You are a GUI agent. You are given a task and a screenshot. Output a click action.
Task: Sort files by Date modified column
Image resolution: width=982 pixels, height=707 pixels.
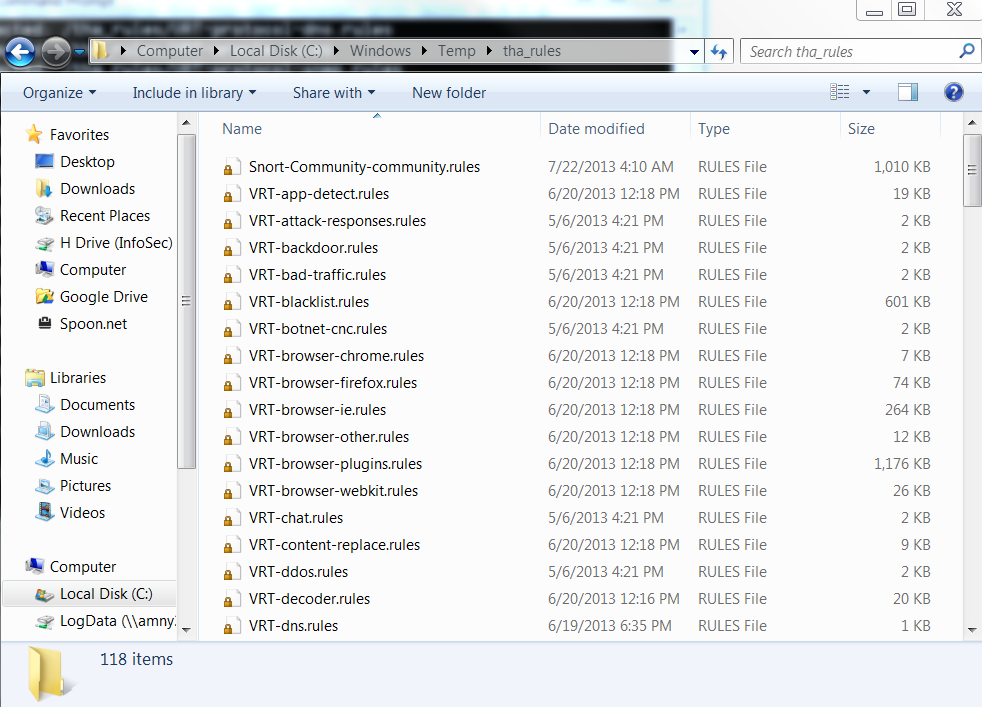tap(596, 129)
